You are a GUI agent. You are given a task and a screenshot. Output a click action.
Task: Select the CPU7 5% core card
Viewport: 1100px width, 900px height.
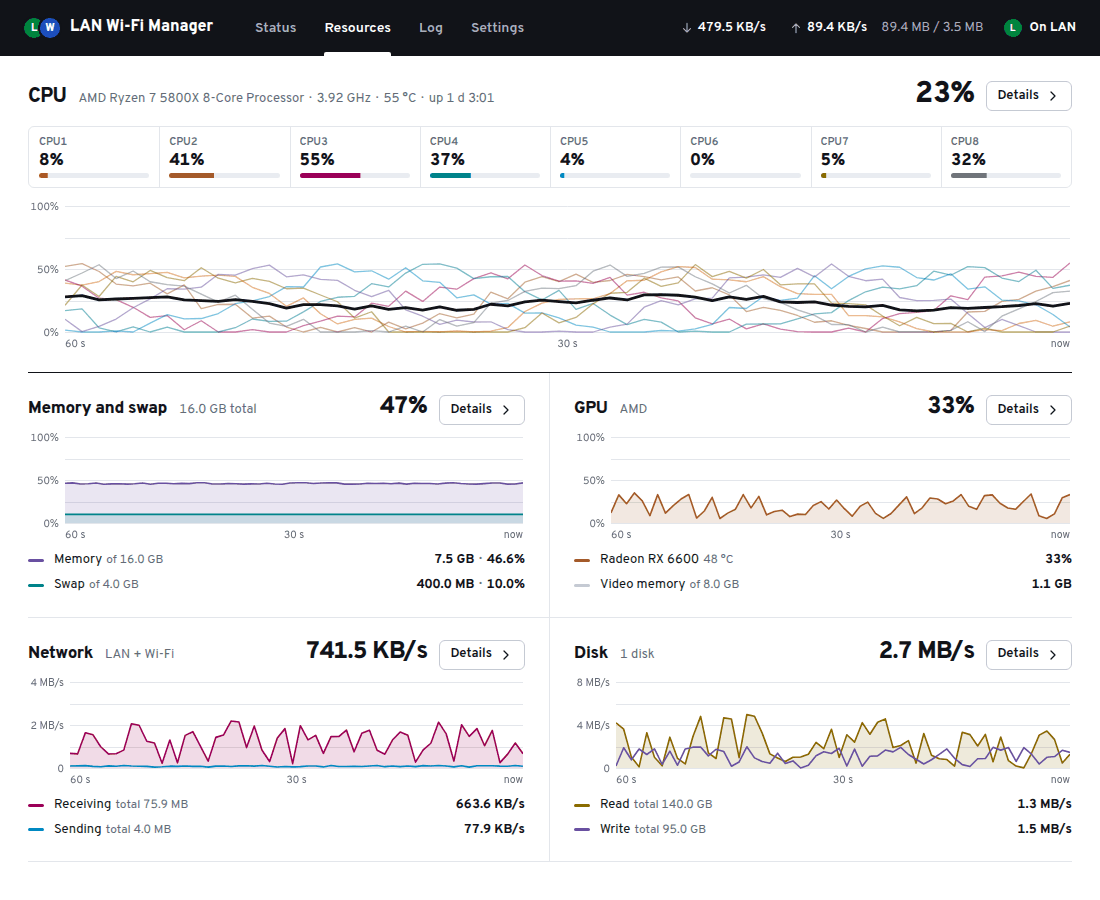coord(876,157)
